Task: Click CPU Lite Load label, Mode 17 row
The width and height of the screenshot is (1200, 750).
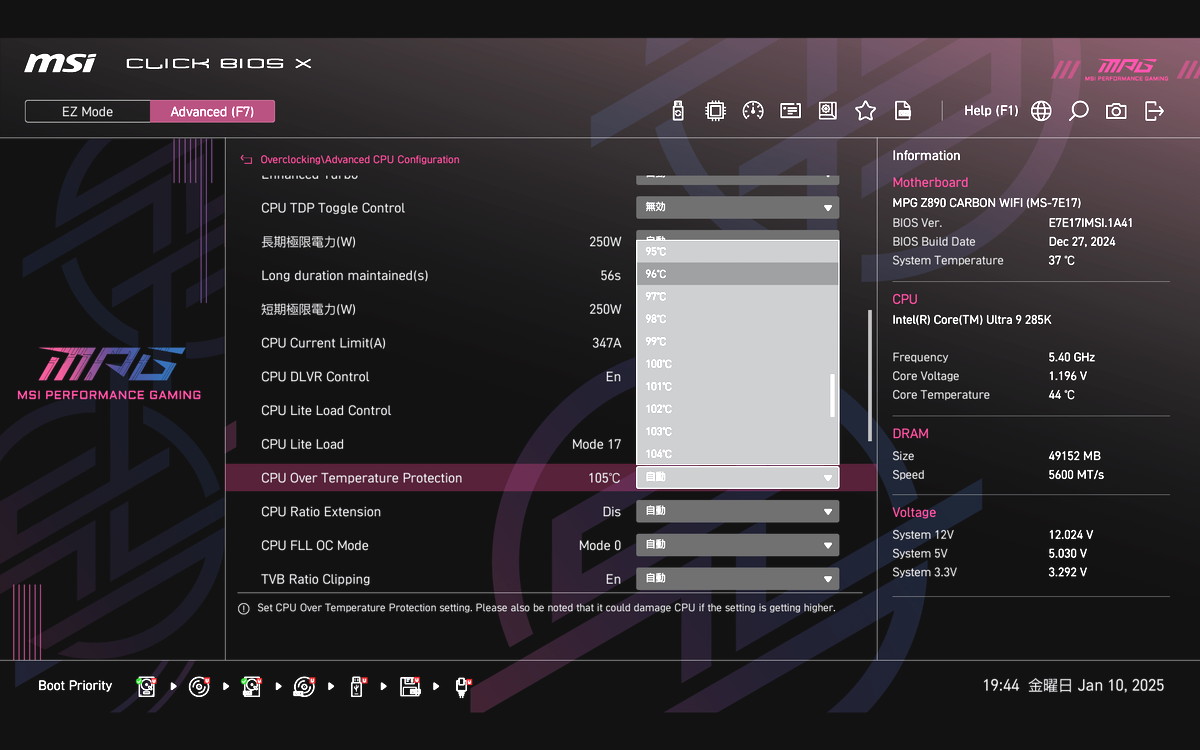Action: coord(302,444)
